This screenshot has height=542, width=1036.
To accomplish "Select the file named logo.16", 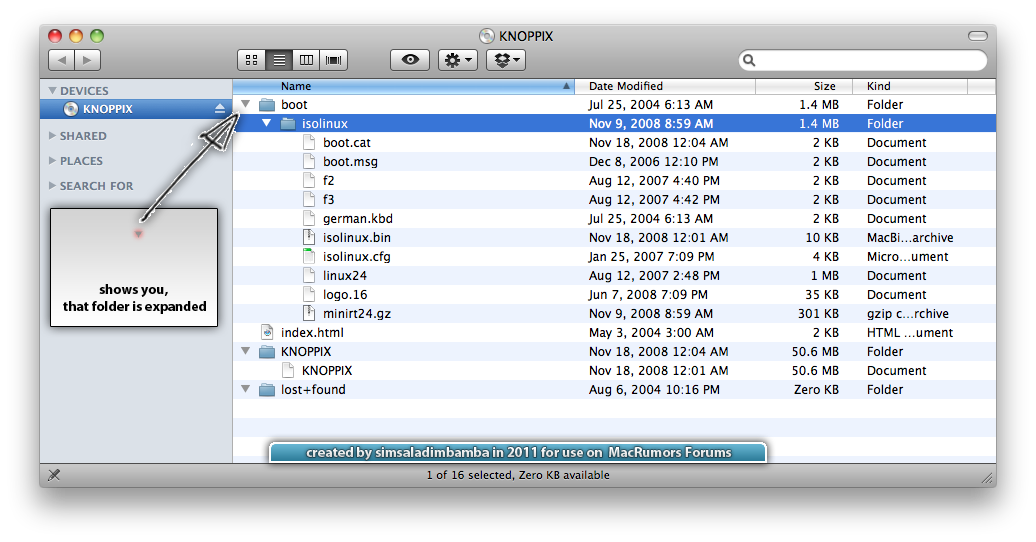I will 345,295.
